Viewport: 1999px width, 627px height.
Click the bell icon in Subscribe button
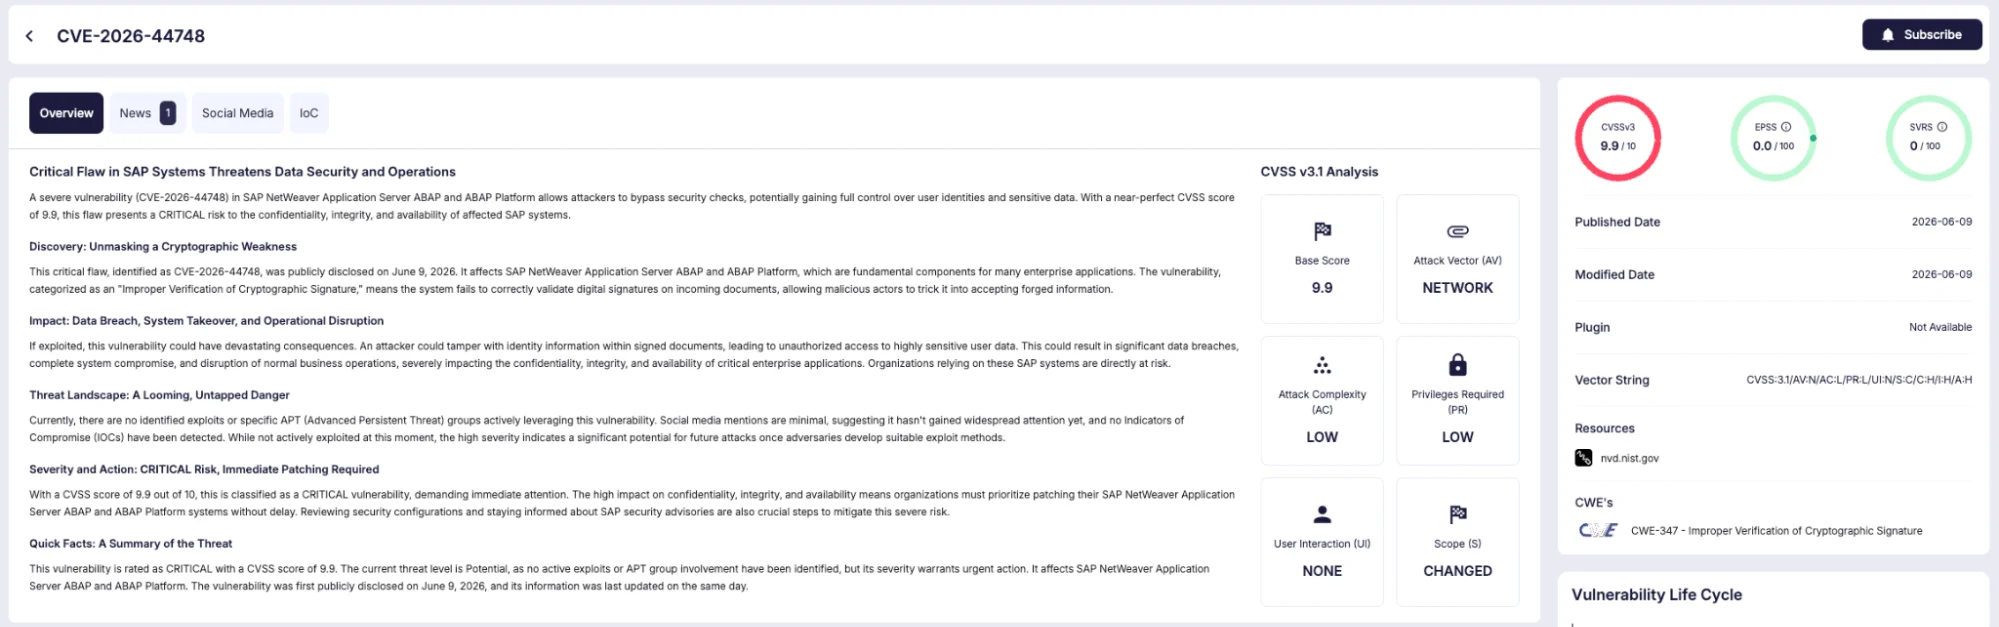pos(1887,35)
